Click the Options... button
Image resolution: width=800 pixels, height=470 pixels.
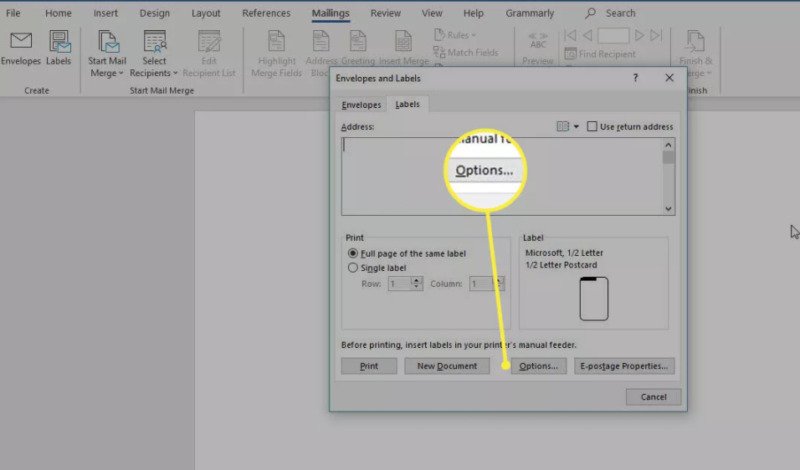(x=538, y=366)
